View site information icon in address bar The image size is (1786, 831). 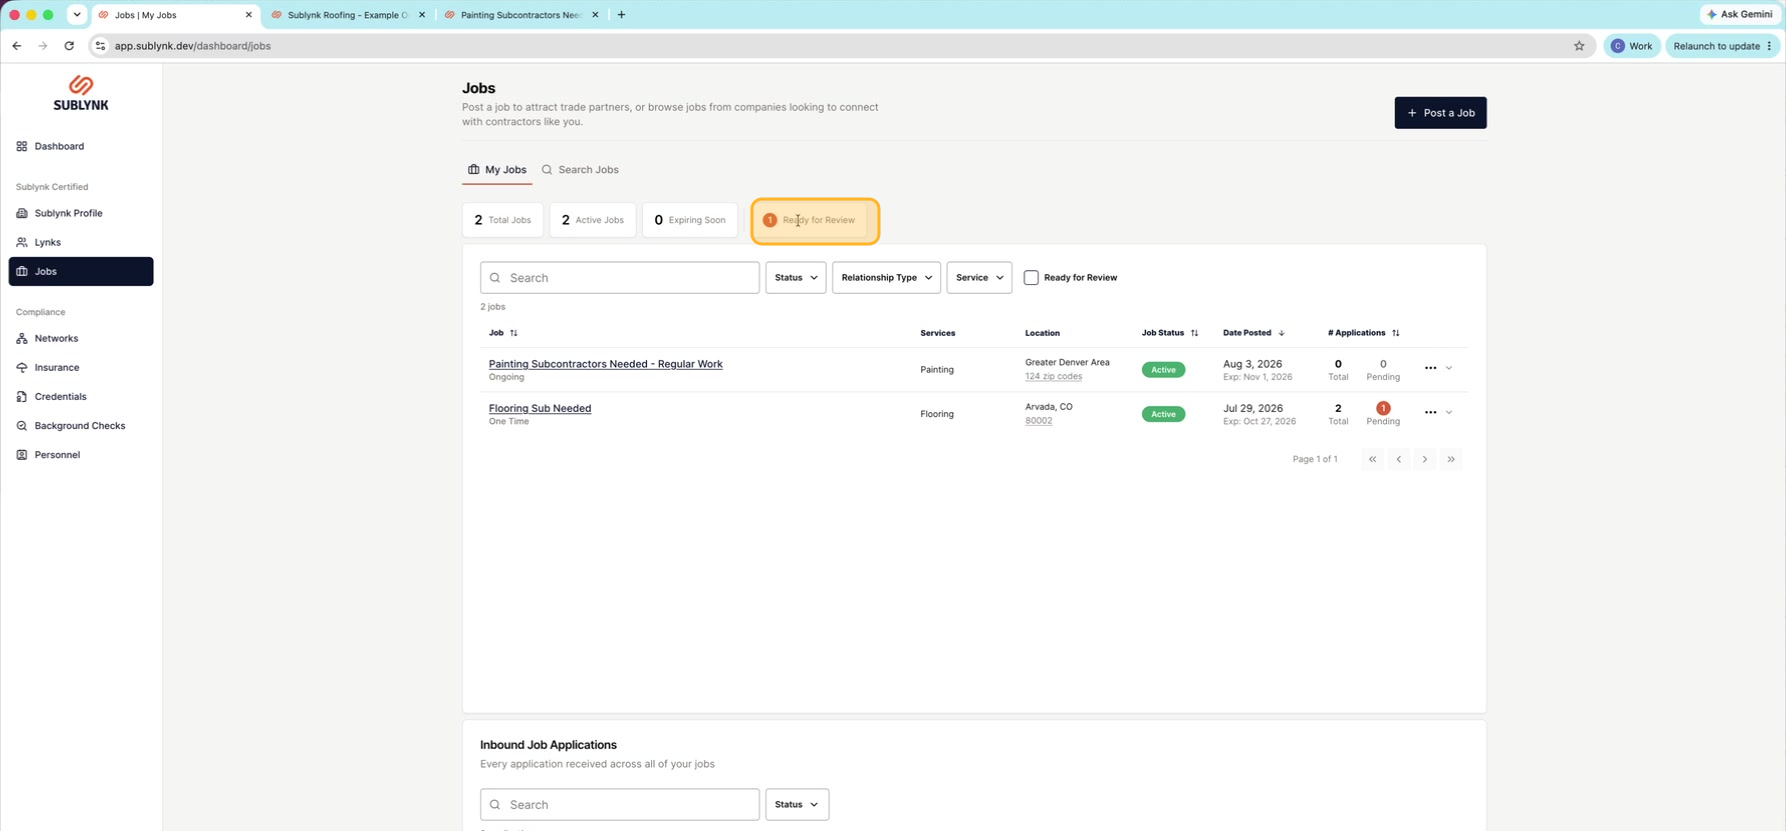(x=100, y=46)
